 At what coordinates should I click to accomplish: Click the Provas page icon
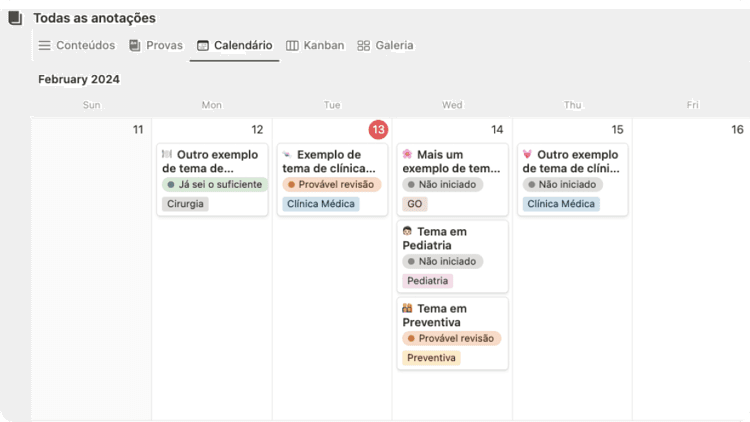pos(134,45)
